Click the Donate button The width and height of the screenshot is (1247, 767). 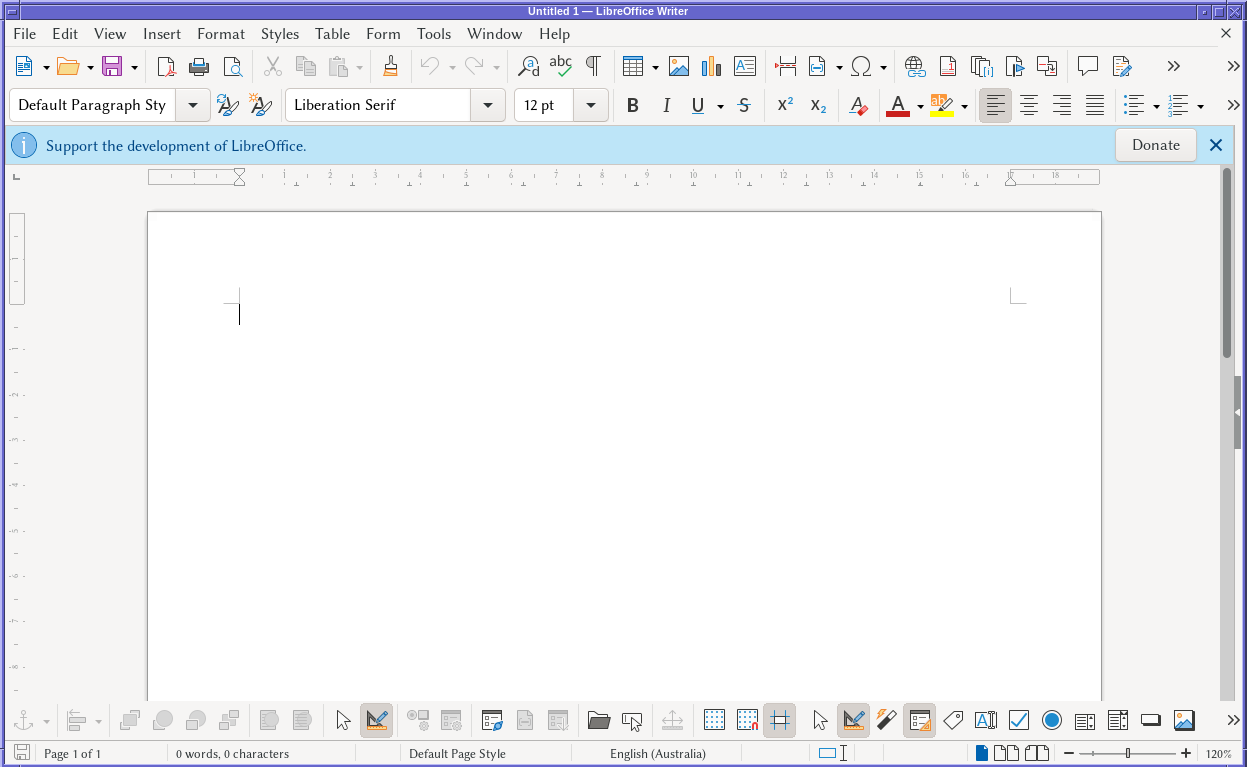[x=1155, y=145]
